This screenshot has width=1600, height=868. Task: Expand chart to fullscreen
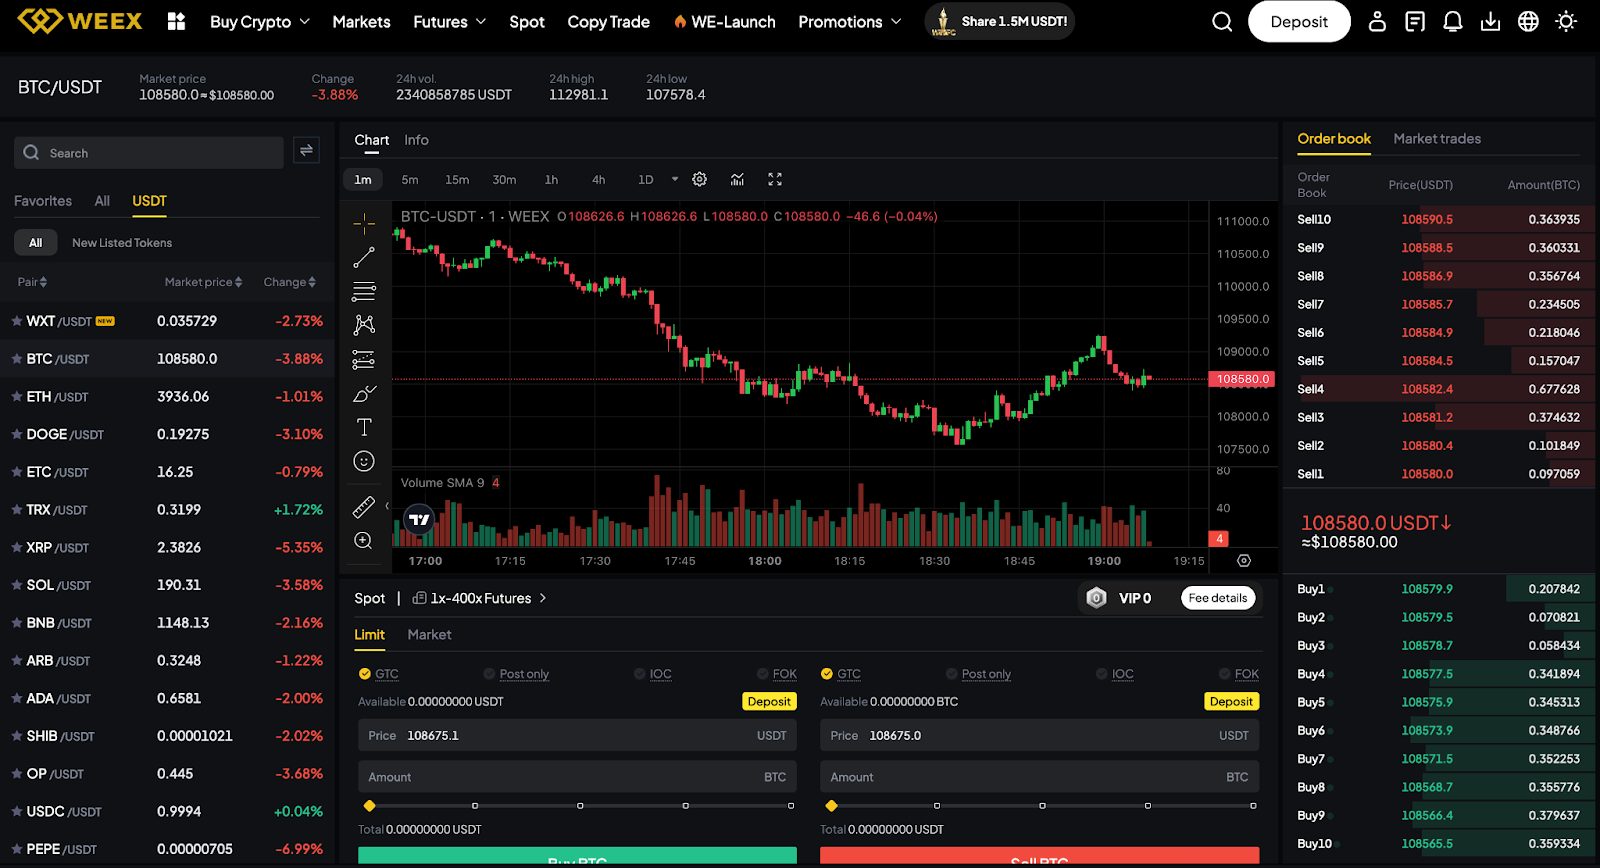coord(775,179)
